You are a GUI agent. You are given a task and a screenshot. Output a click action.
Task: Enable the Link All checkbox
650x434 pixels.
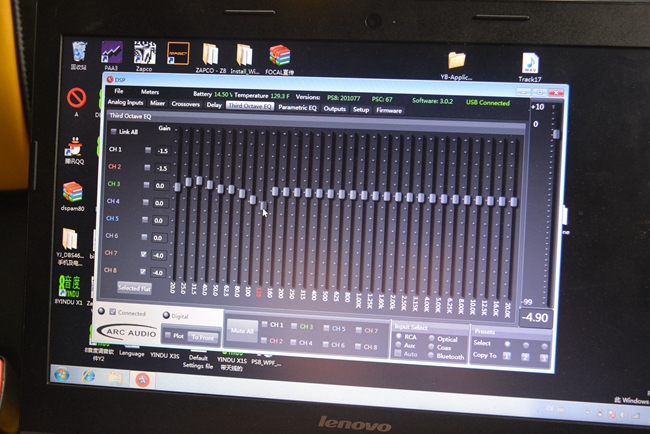point(113,131)
